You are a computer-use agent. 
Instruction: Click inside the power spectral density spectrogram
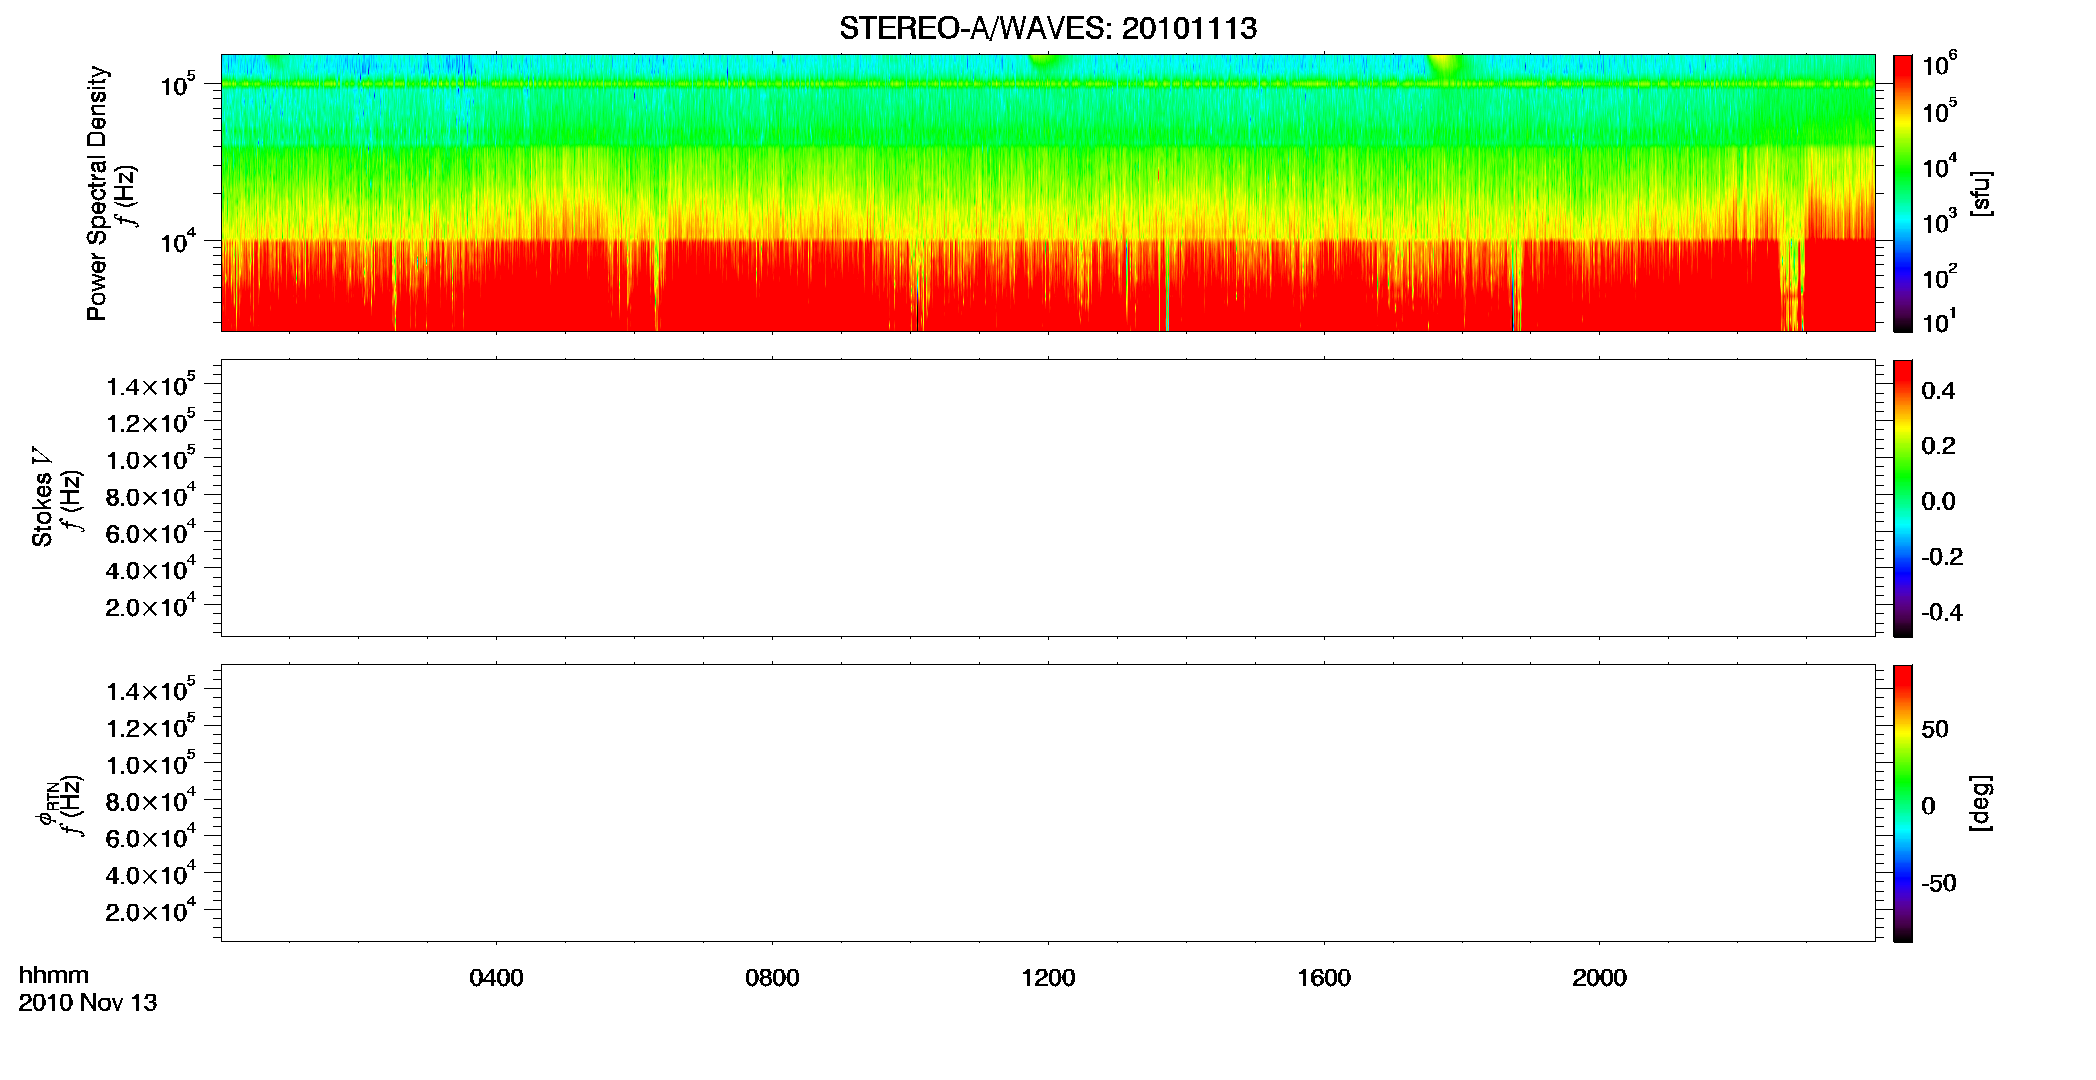pyautogui.click(x=1048, y=193)
